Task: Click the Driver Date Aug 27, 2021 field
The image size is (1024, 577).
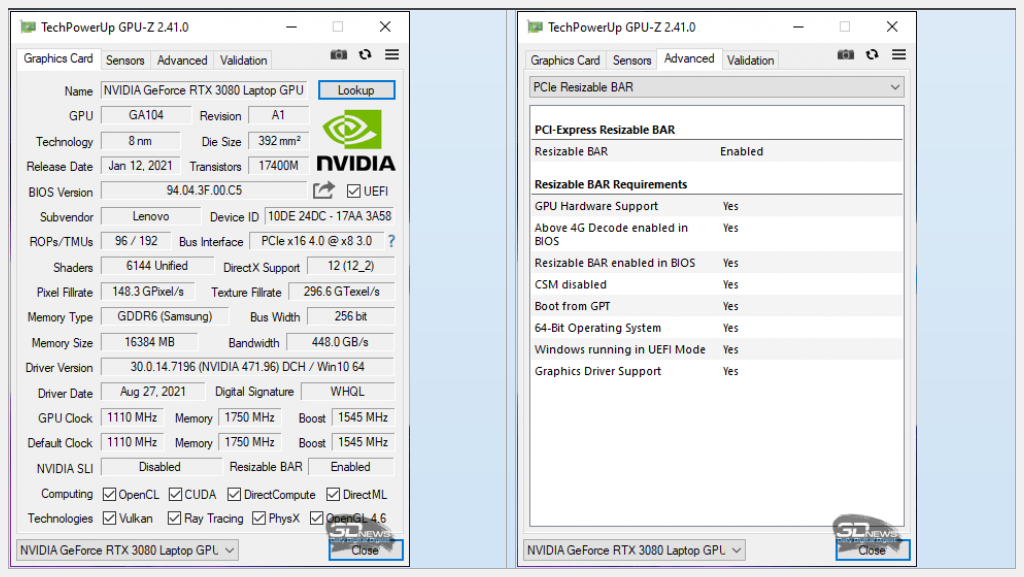Action: [153, 392]
